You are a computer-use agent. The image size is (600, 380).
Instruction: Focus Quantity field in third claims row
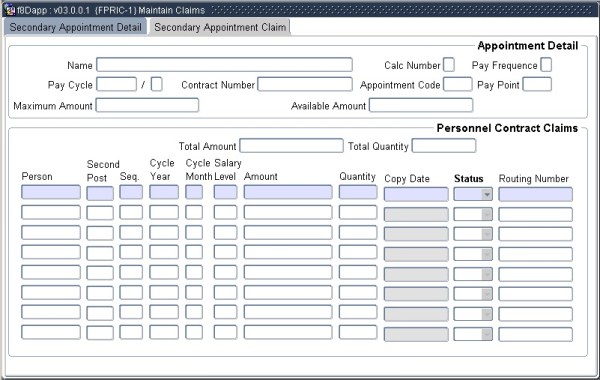(358, 232)
